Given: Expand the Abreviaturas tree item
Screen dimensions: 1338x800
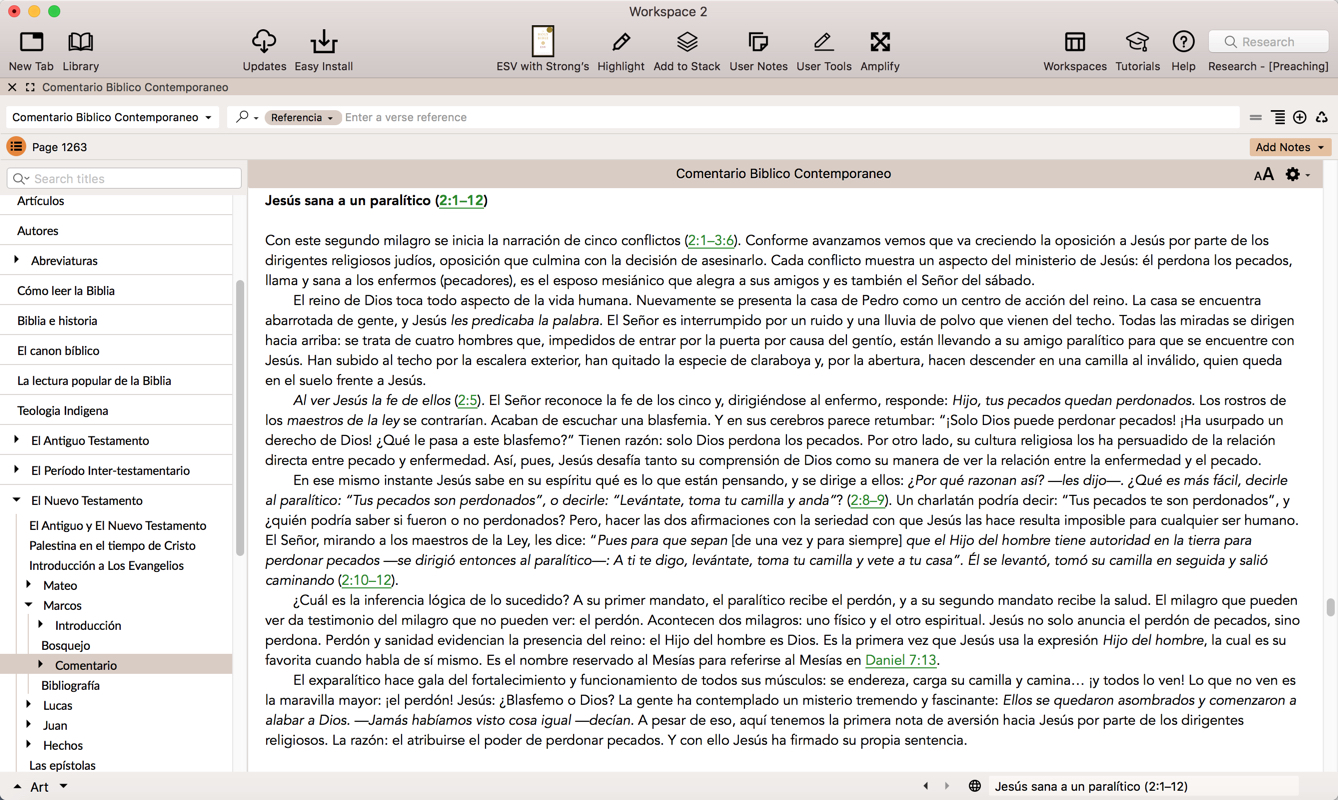Looking at the screenshot, I should [x=17, y=260].
